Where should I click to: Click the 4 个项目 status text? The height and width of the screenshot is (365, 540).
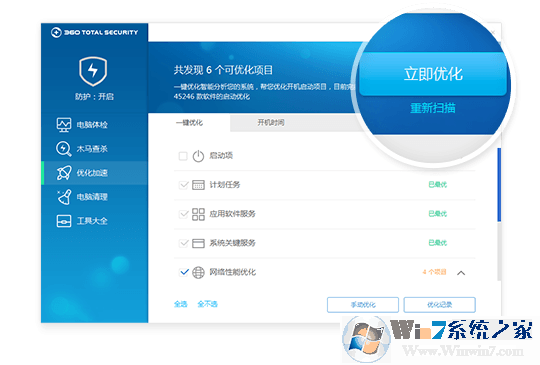pyautogui.click(x=434, y=272)
